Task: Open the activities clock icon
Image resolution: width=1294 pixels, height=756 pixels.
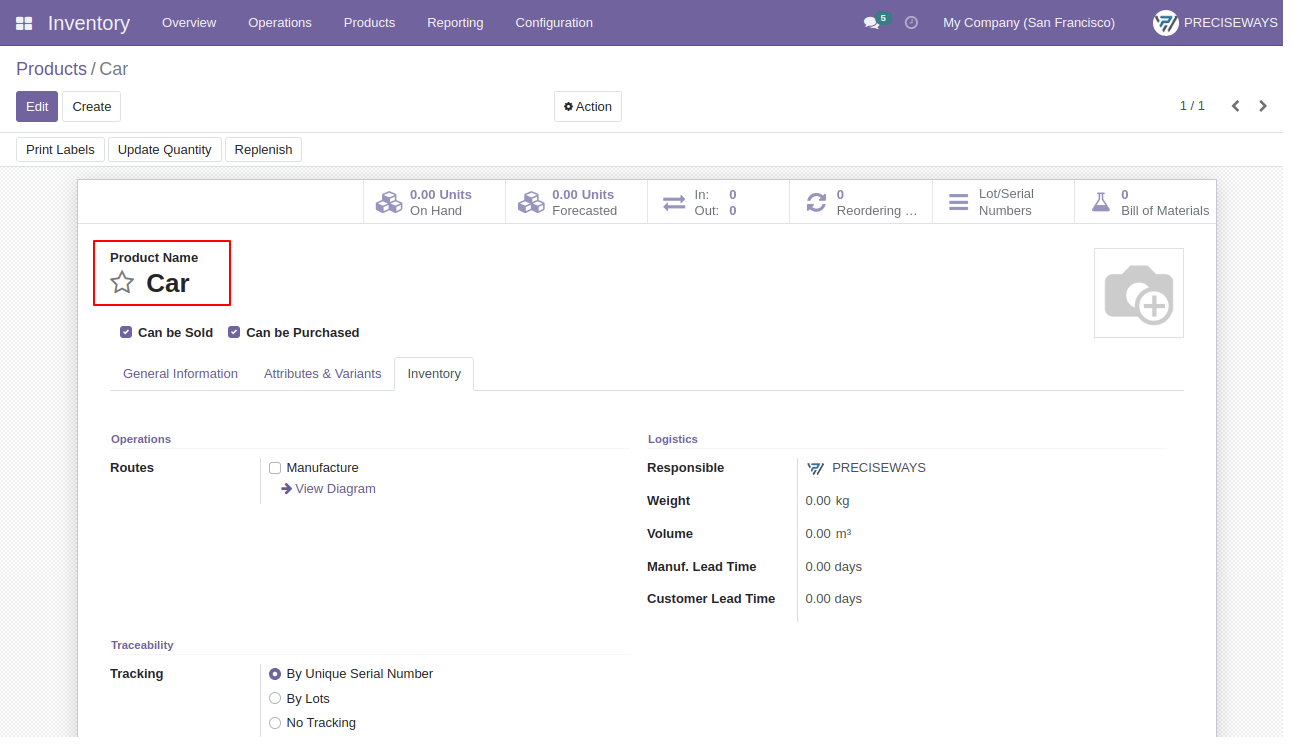Action: pos(911,22)
